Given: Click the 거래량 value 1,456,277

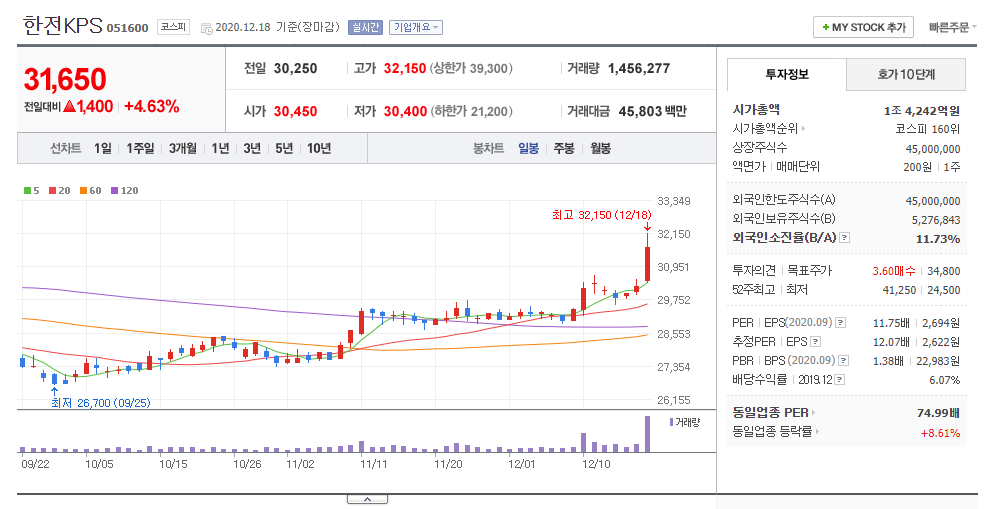Looking at the screenshot, I should tap(638, 69).
